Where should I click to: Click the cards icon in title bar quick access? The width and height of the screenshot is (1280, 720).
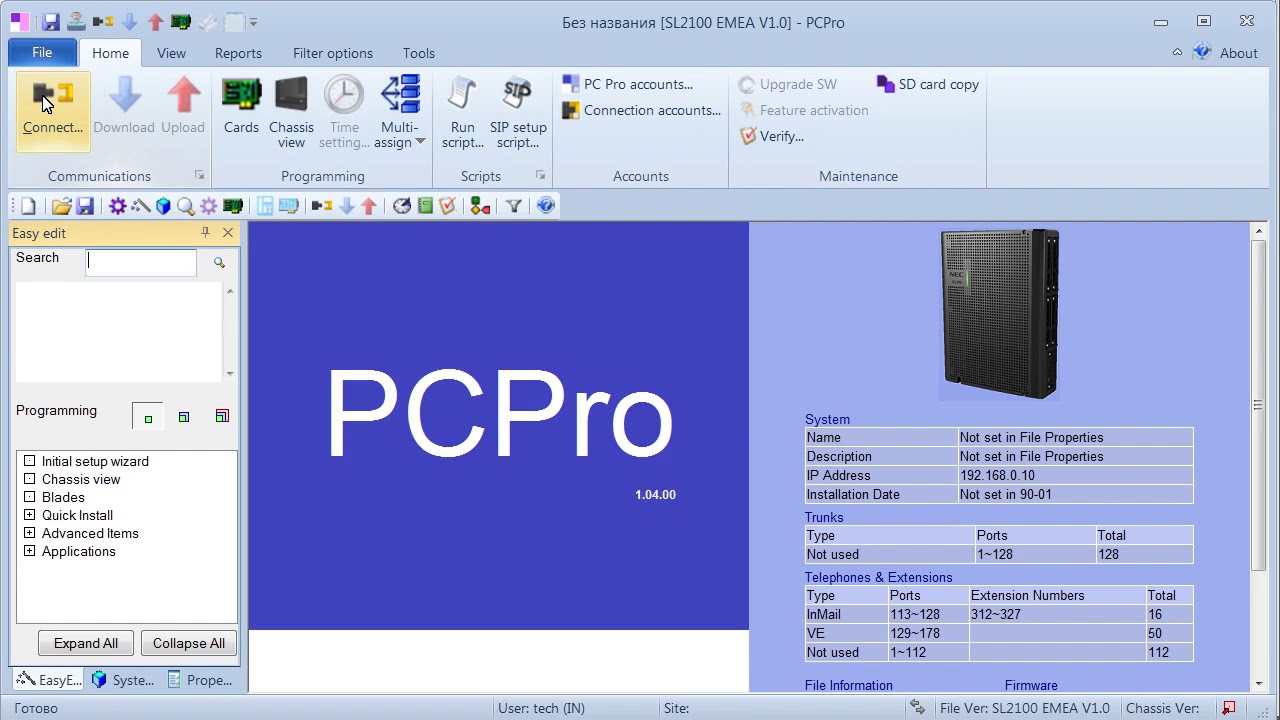[181, 21]
